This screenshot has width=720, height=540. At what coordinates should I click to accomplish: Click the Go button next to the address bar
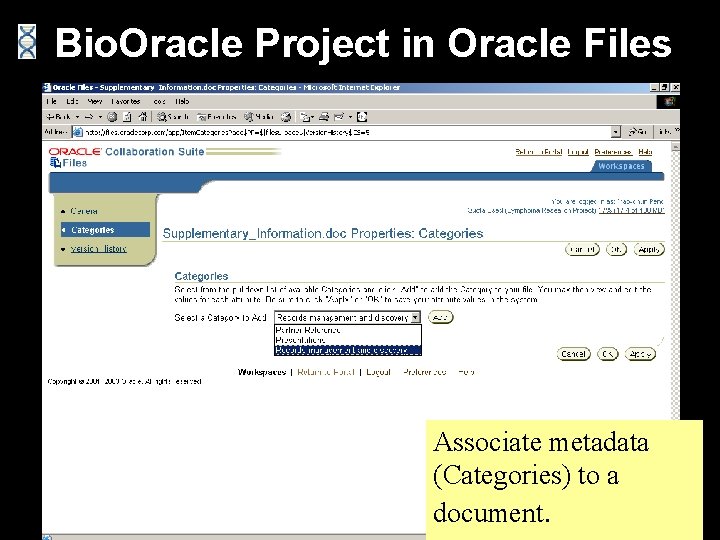(637, 132)
